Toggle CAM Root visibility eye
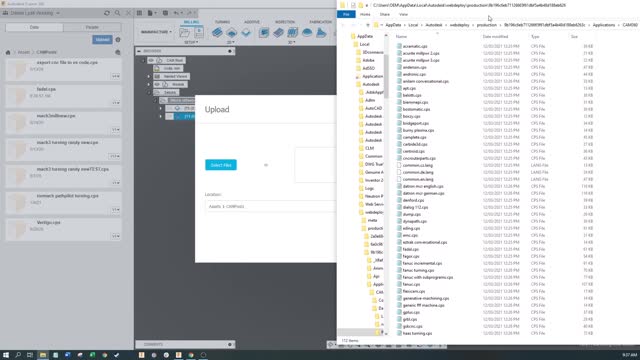 [x=151, y=60]
